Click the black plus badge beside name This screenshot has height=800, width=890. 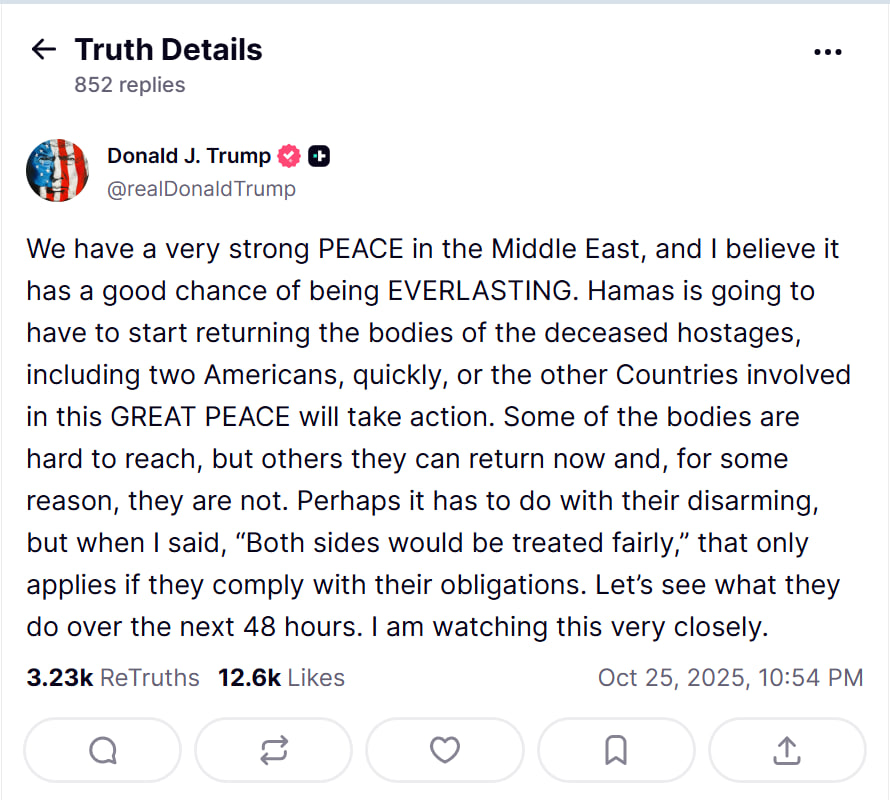click(x=319, y=156)
